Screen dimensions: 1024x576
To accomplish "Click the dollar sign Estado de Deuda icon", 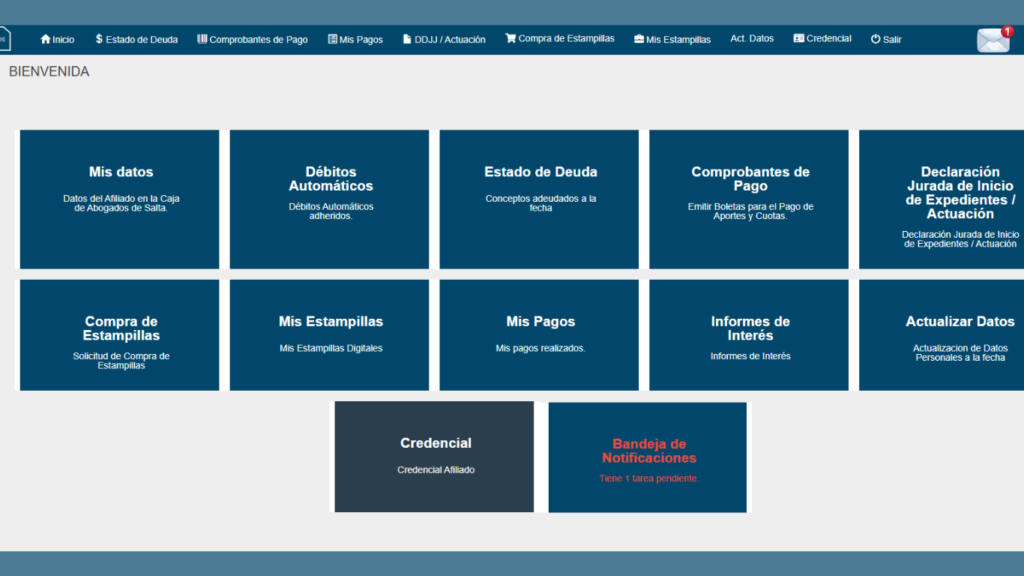I will 99,39.
